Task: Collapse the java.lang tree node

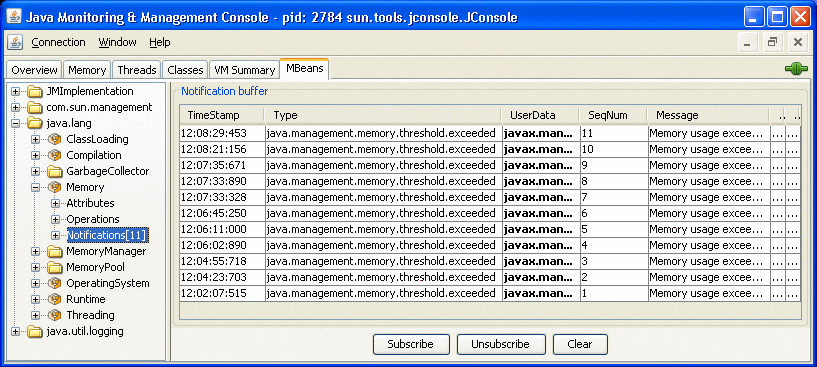Action: 15,124
